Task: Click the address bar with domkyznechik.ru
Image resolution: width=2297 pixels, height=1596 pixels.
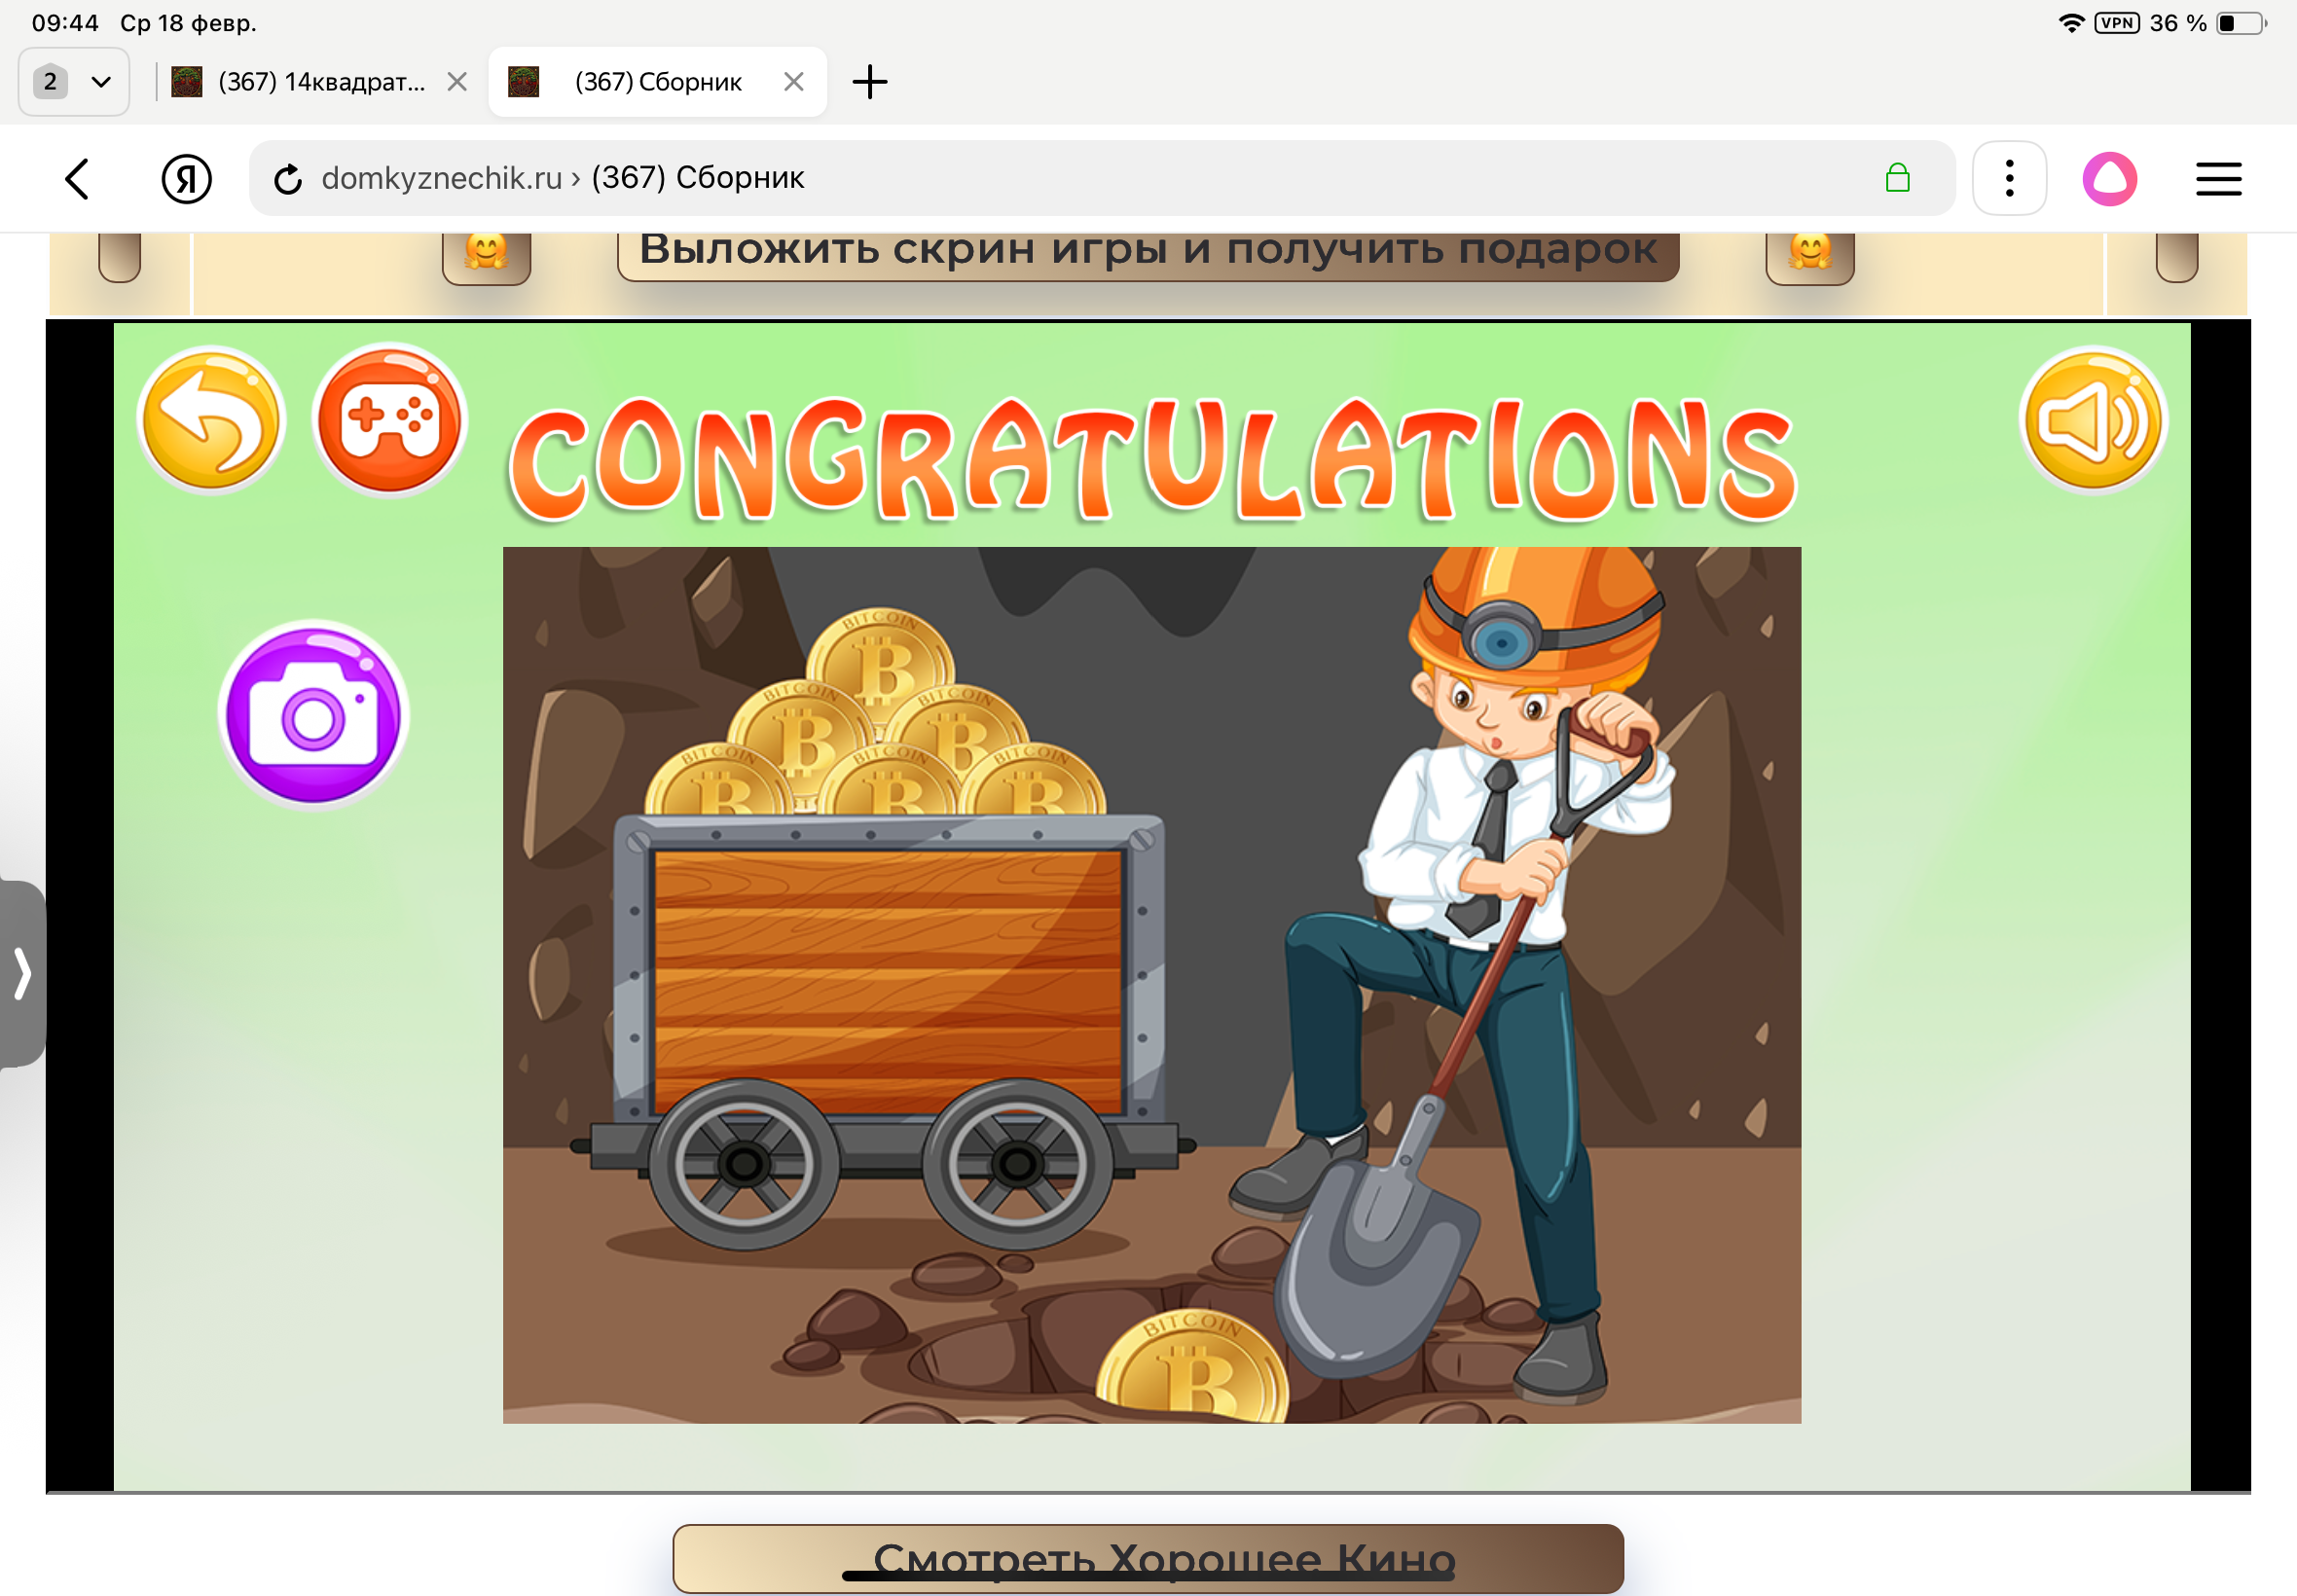Action: [x=1000, y=179]
